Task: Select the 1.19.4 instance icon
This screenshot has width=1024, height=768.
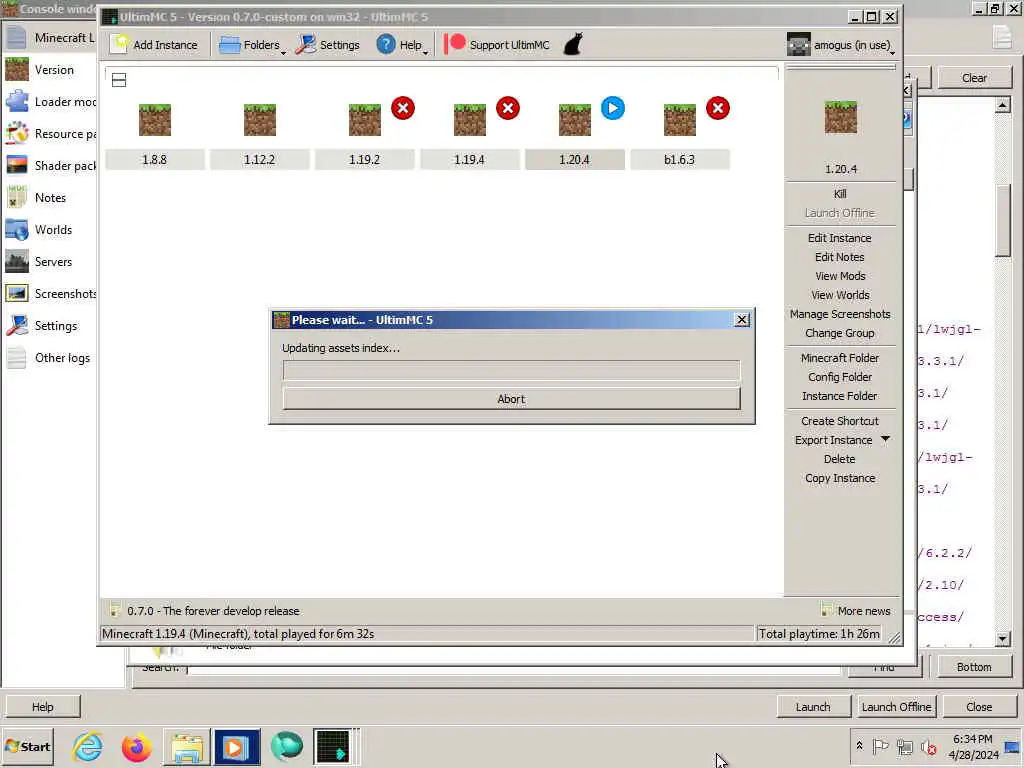Action: 470,120
